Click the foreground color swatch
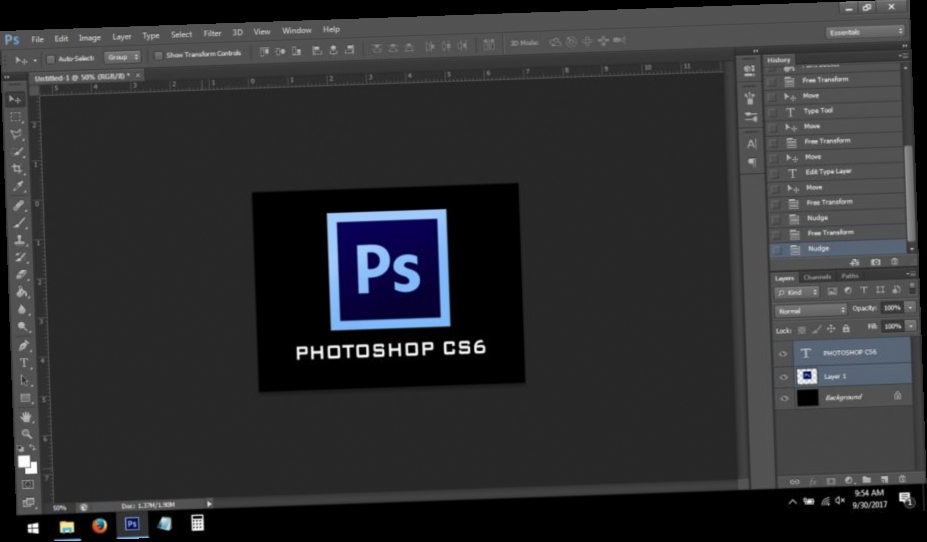 tap(24, 461)
